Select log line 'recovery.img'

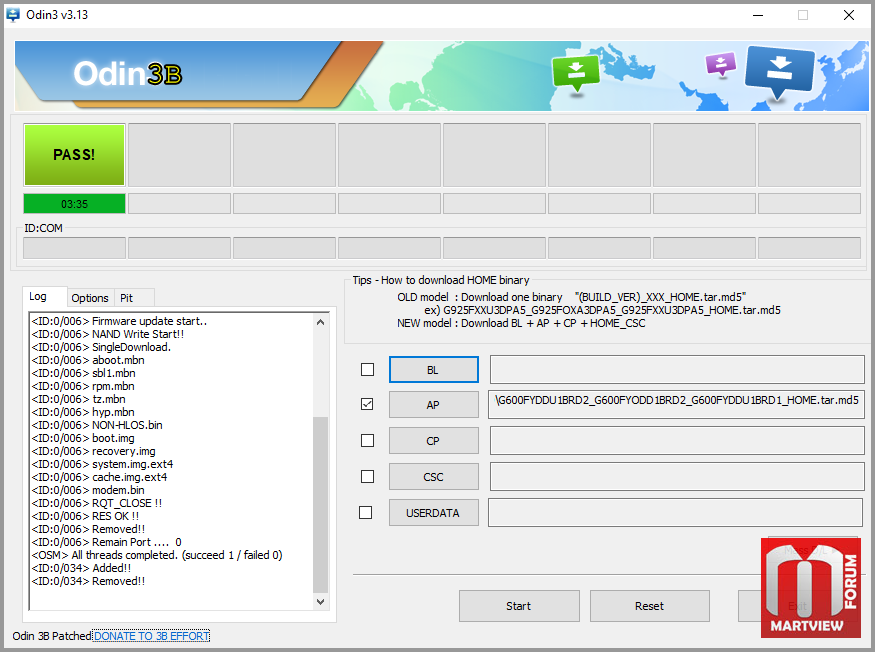(94, 451)
